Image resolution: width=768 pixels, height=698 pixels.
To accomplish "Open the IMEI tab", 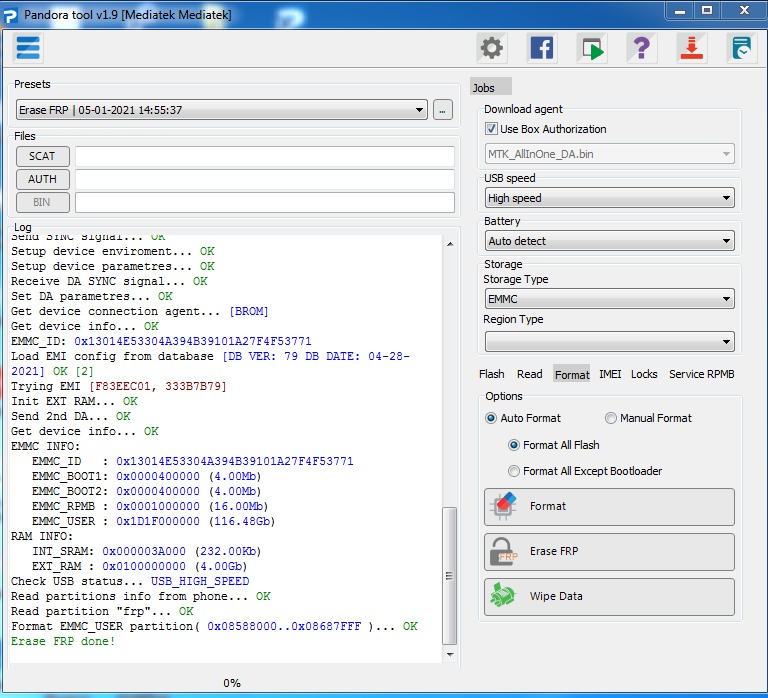I will 610,374.
